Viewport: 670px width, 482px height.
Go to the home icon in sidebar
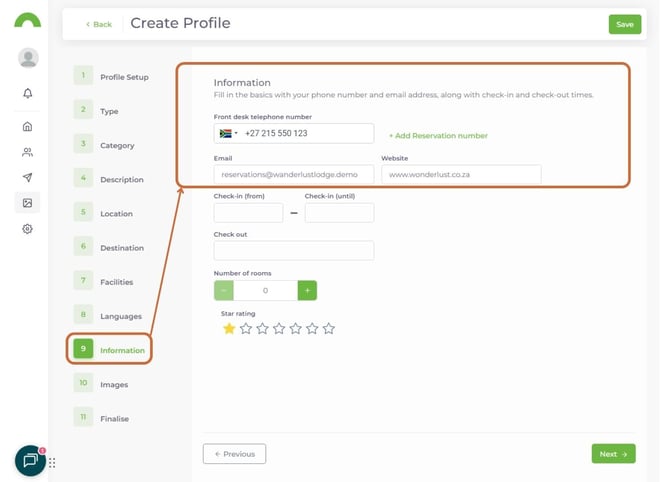tap(27, 126)
